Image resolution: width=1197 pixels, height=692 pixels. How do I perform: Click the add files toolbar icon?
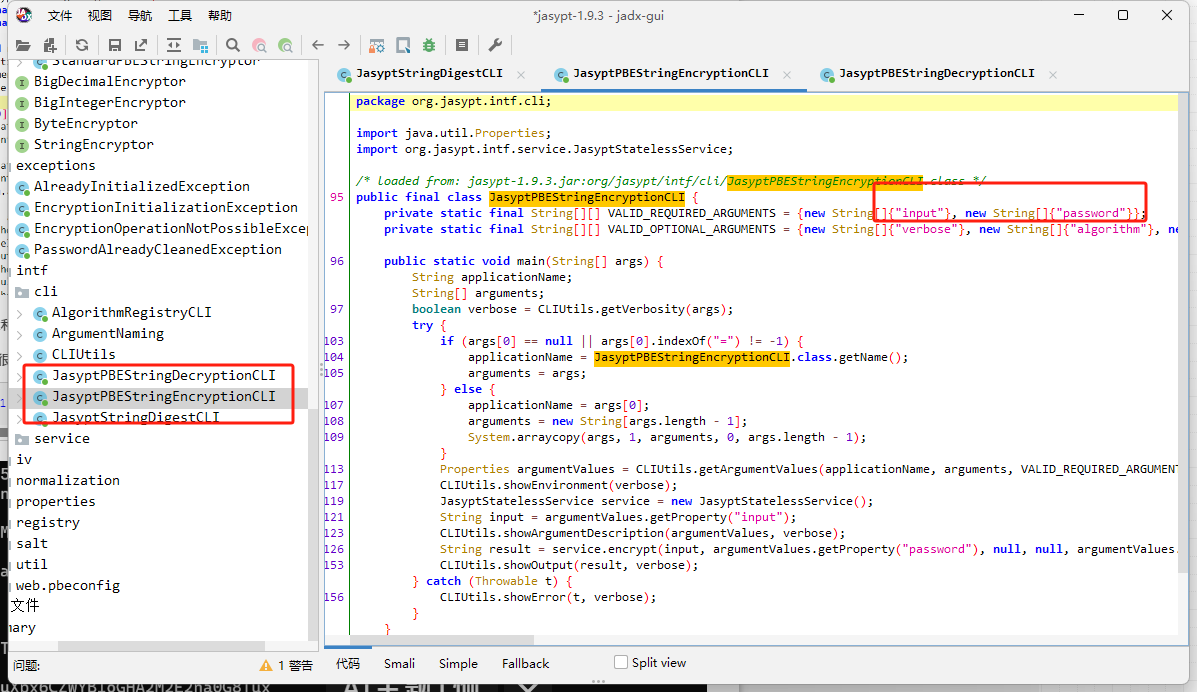click(49, 45)
